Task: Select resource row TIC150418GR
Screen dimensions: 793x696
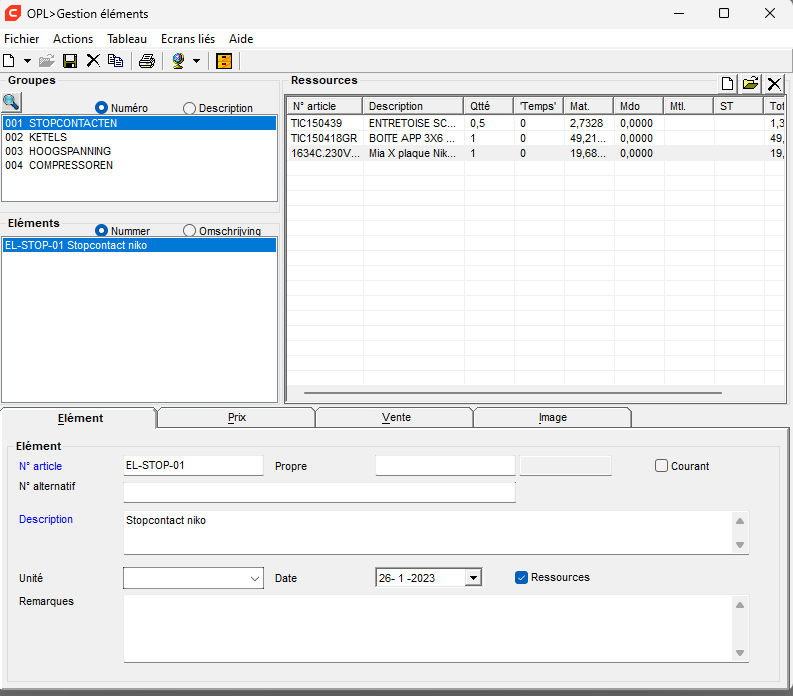Action: [536, 138]
